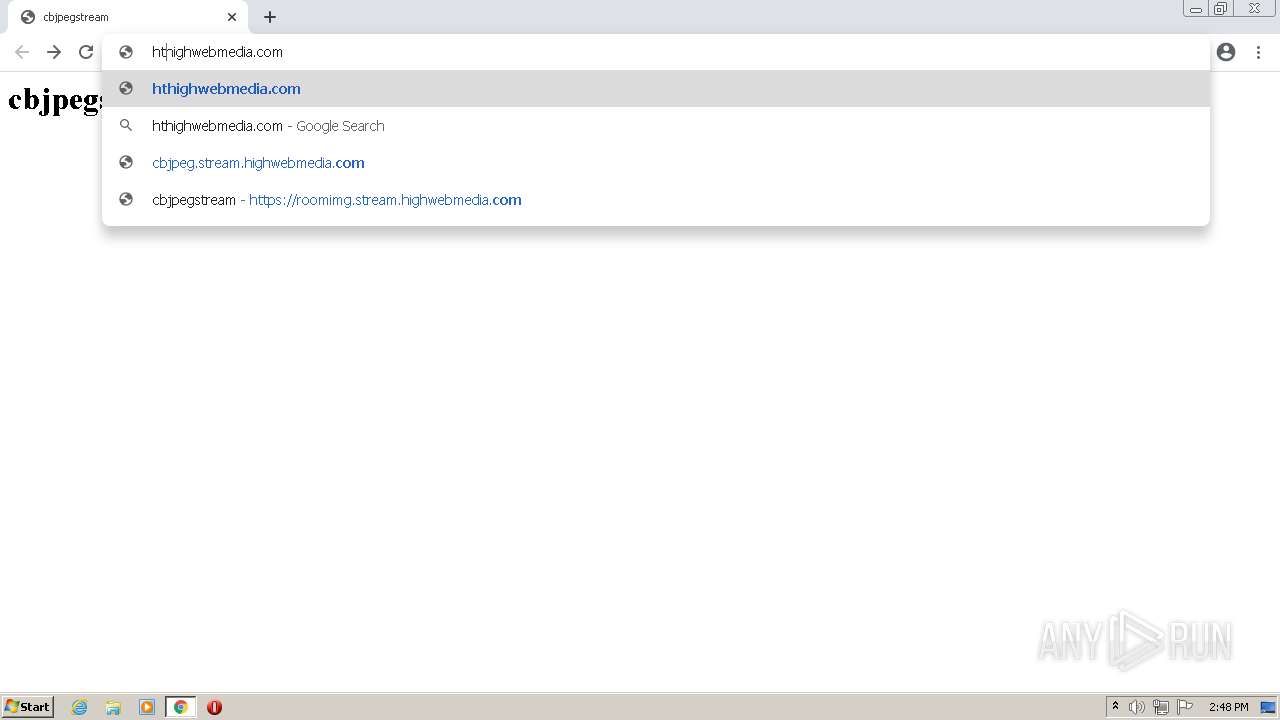Click into the address bar text
The height and width of the screenshot is (720, 1280).
point(217,52)
